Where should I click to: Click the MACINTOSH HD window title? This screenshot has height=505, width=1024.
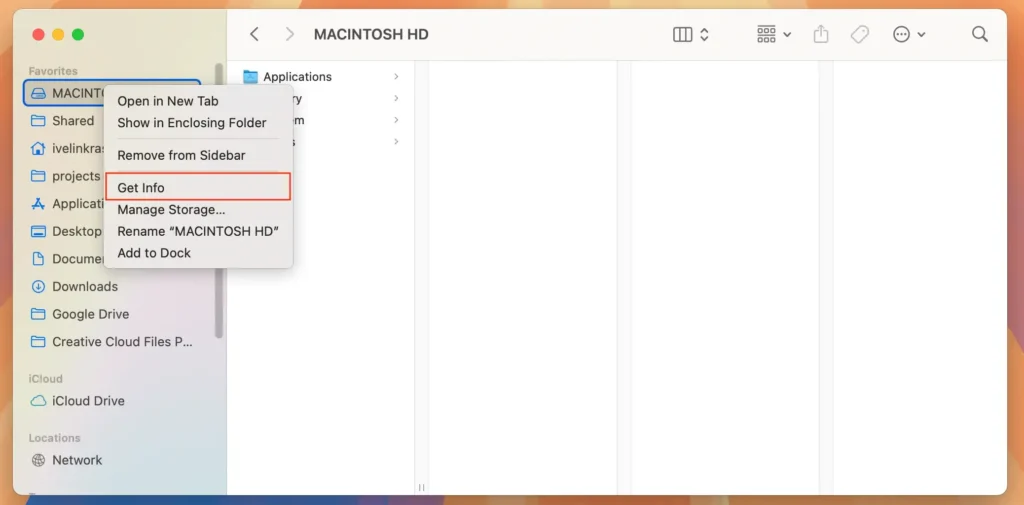(371, 35)
